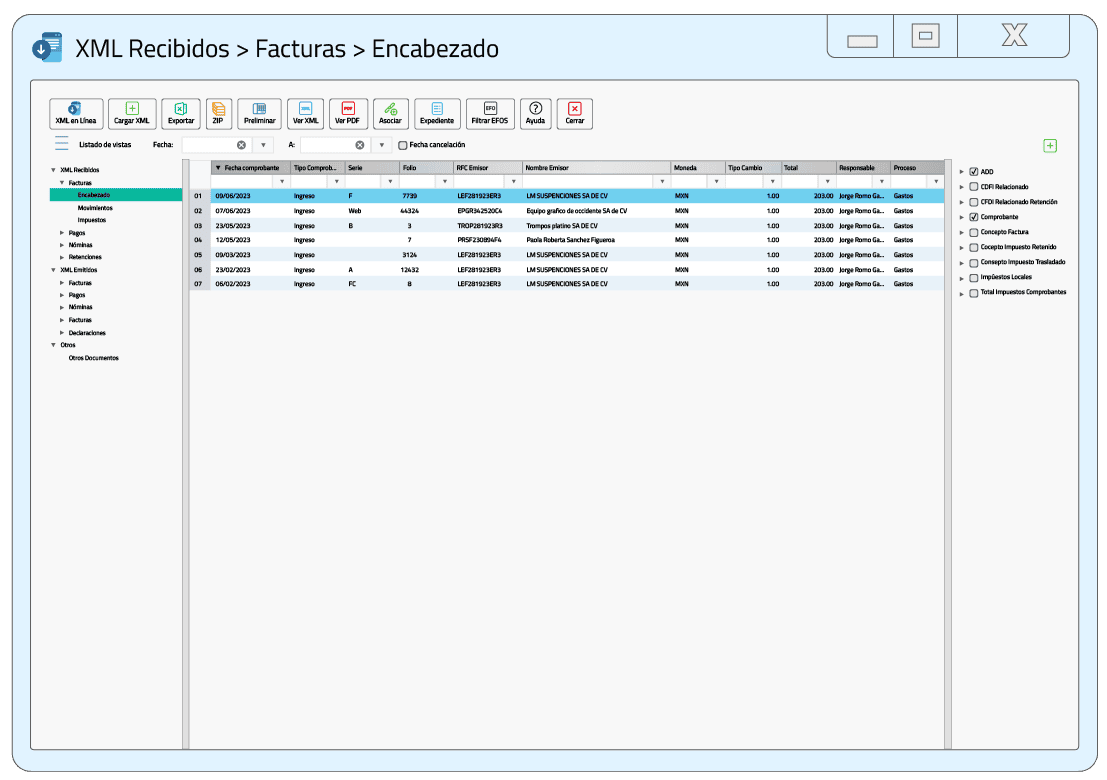This screenshot has height=780, width=1107.
Task: Open the Asociar tool
Action: 390,113
